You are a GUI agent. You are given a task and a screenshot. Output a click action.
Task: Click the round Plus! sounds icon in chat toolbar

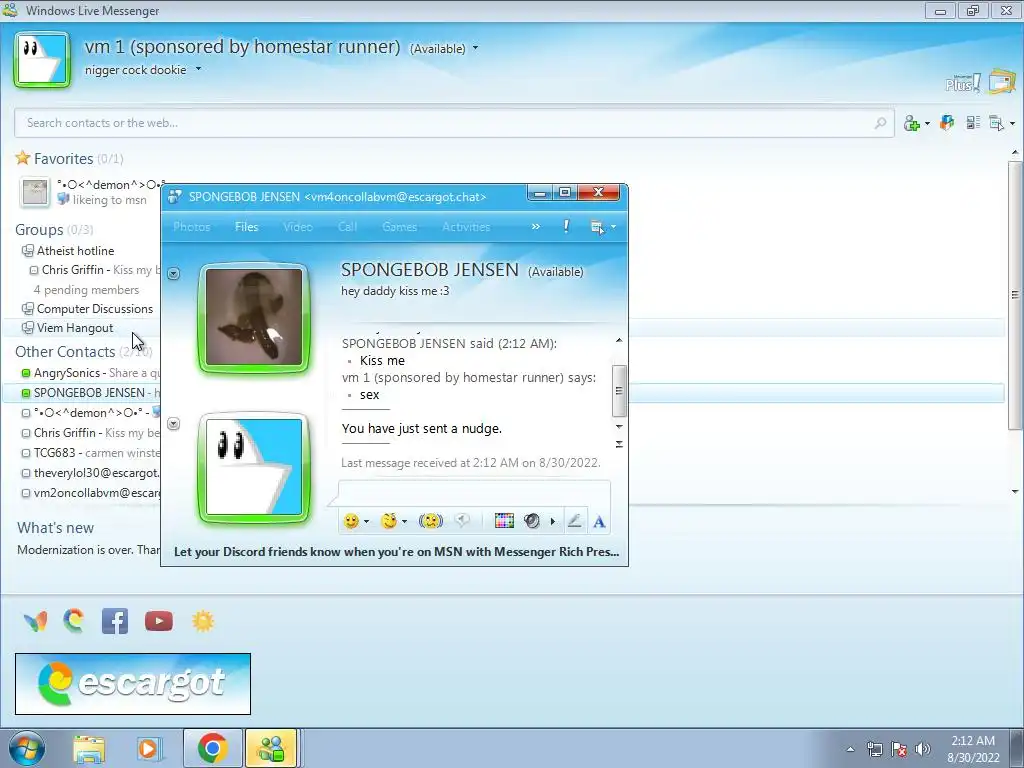click(x=532, y=521)
